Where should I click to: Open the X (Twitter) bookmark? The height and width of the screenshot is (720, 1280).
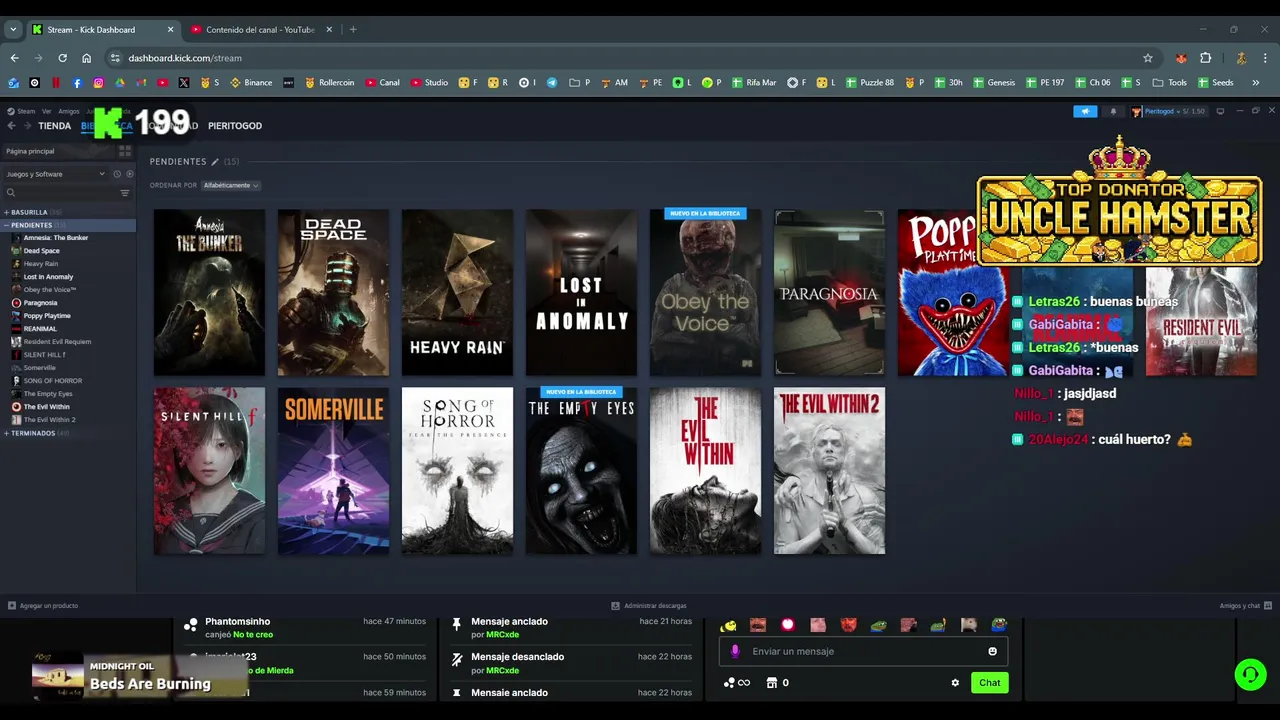(184, 83)
